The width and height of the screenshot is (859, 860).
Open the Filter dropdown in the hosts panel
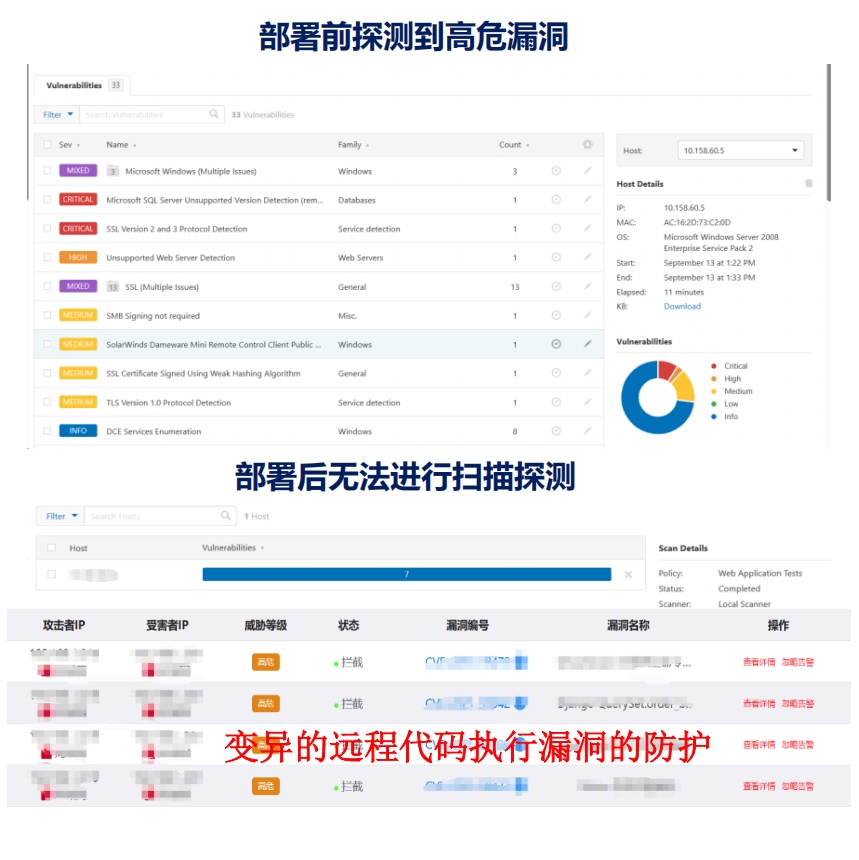pos(58,515)
